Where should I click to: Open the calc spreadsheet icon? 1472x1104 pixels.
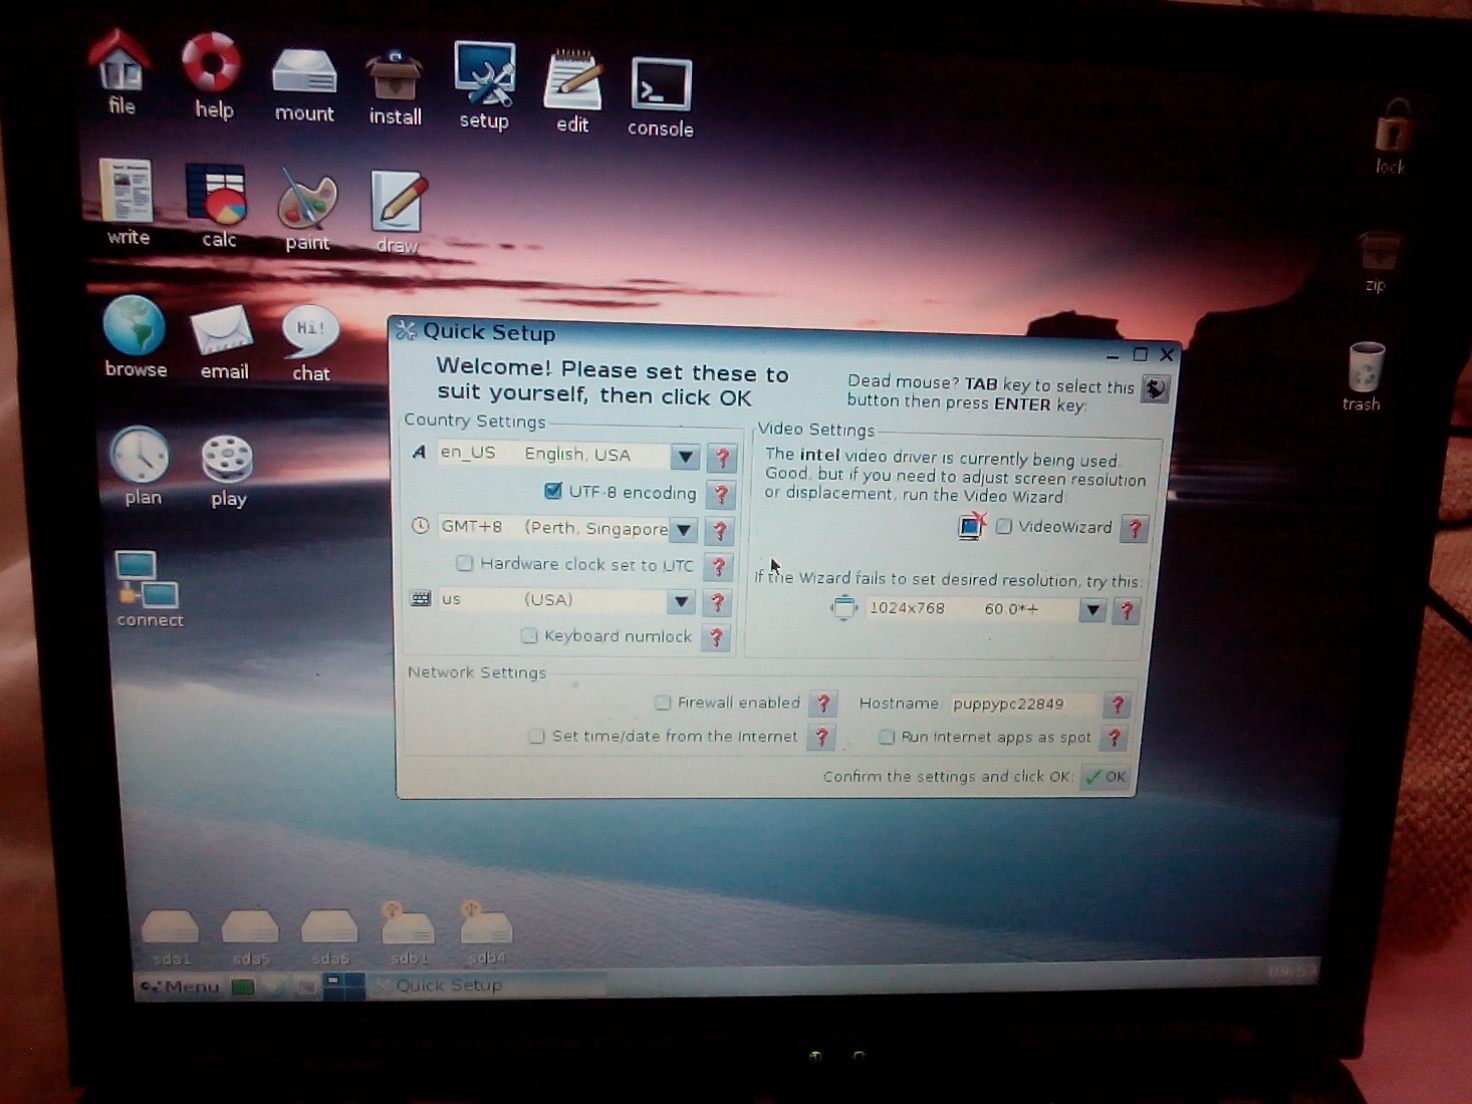pyautogui.click(x=216, y=205)
